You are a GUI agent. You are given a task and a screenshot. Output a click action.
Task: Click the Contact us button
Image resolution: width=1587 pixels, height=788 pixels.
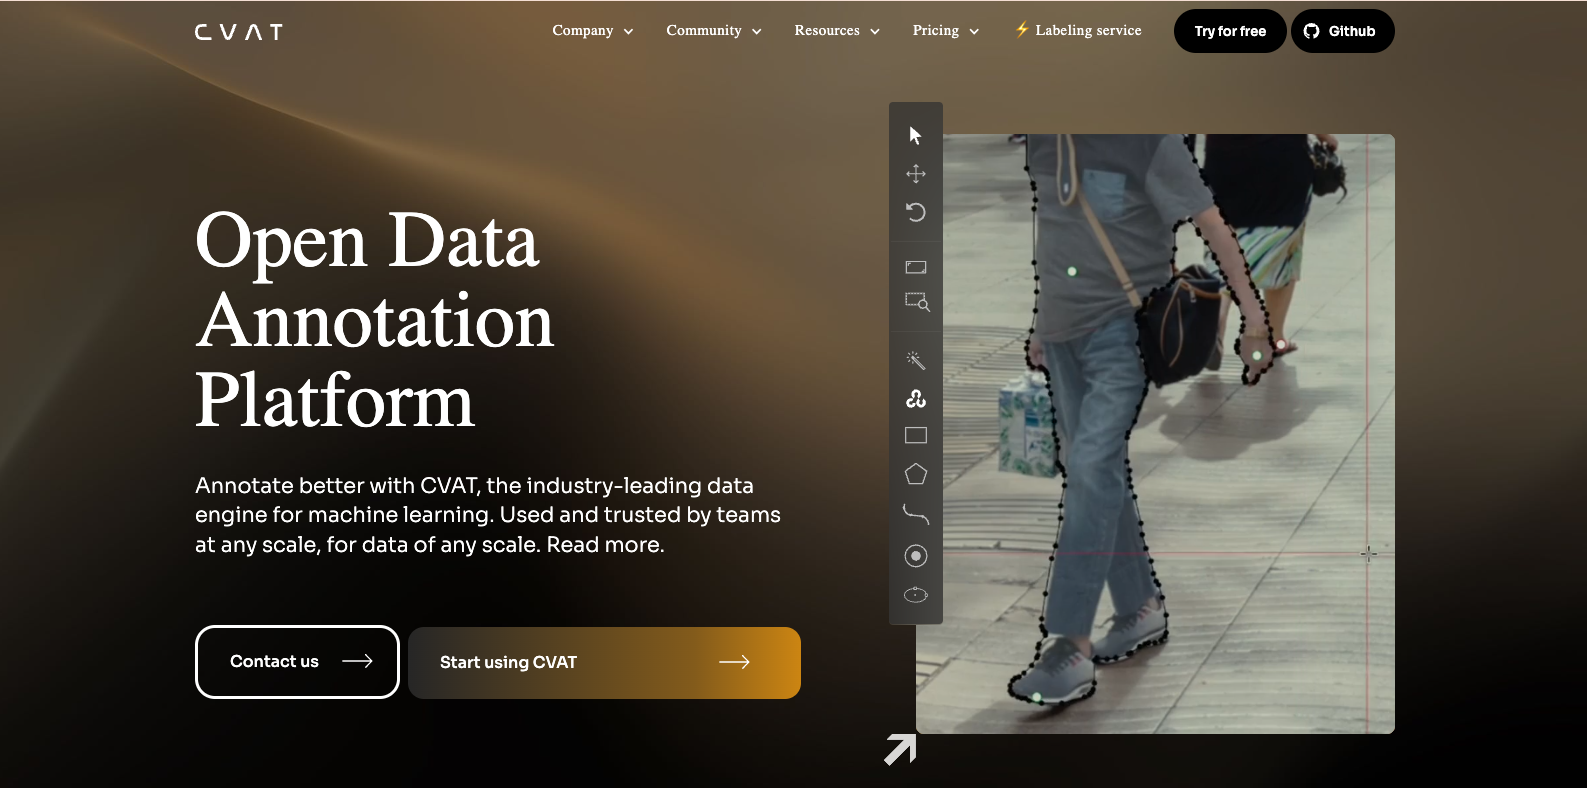pyautogui.click(x=297, y=662)
